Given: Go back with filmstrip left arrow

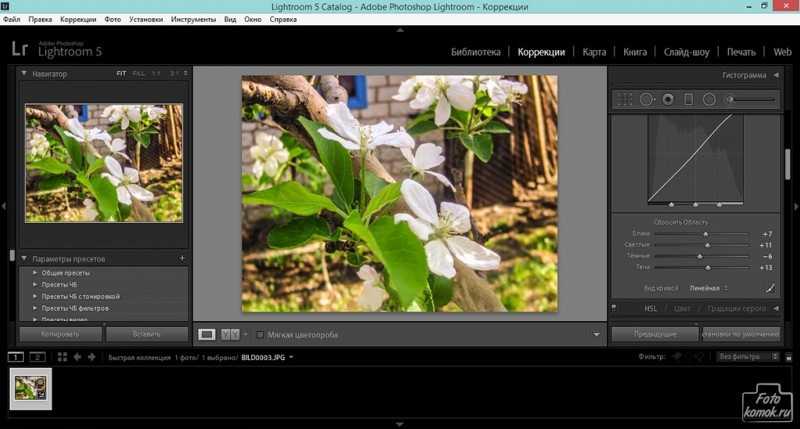Looking at the screenshot, I should pos(78,357).
